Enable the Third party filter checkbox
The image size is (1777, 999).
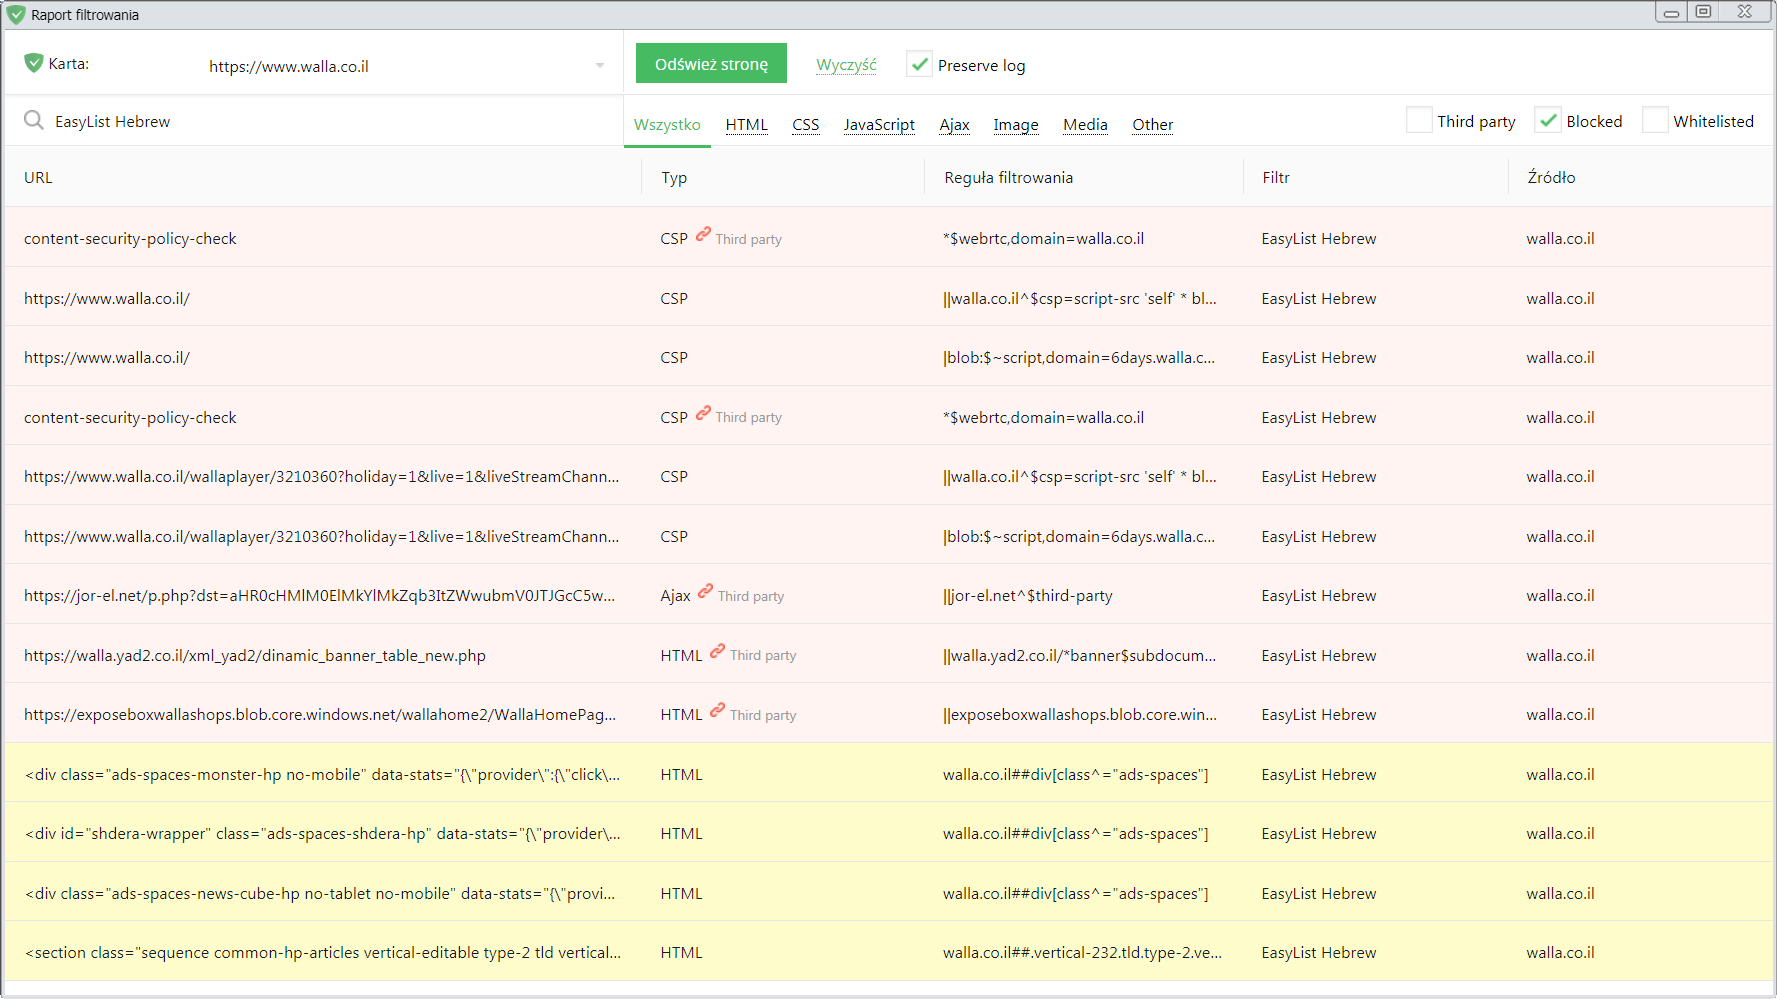pyautogui.click(x=1419, y=120)
